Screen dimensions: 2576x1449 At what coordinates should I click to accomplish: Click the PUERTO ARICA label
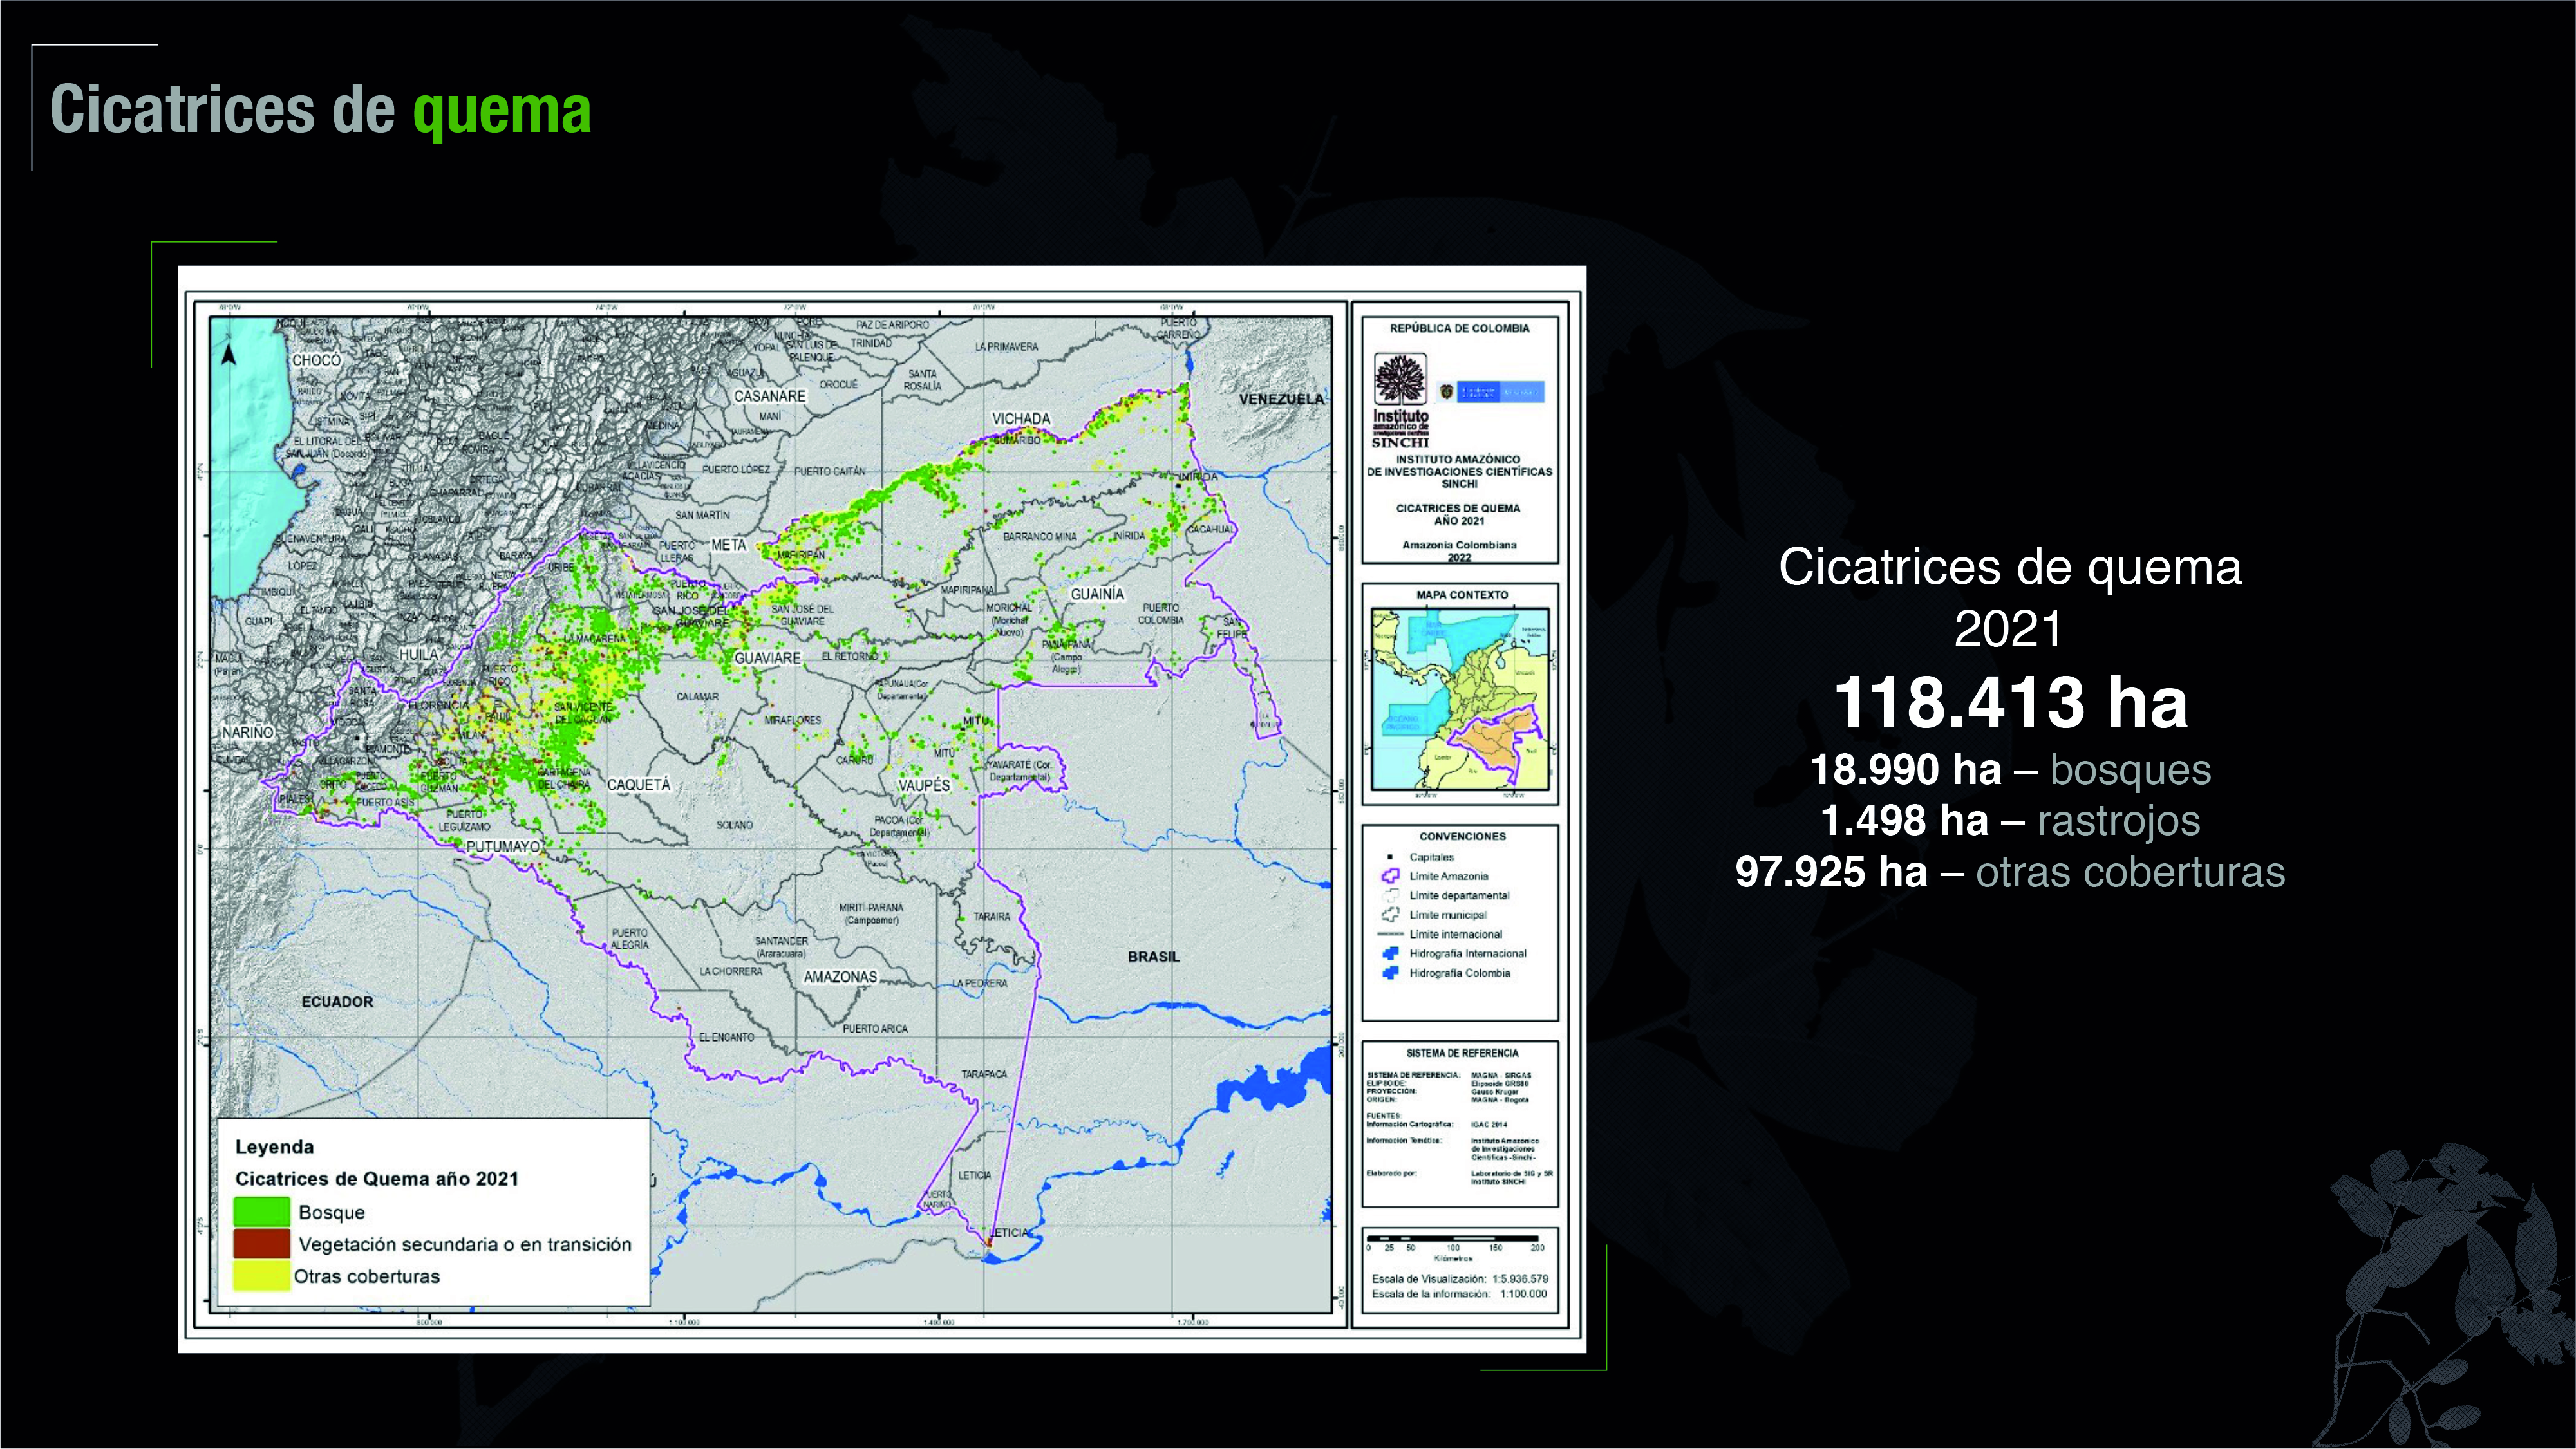tap(875, 1029)
